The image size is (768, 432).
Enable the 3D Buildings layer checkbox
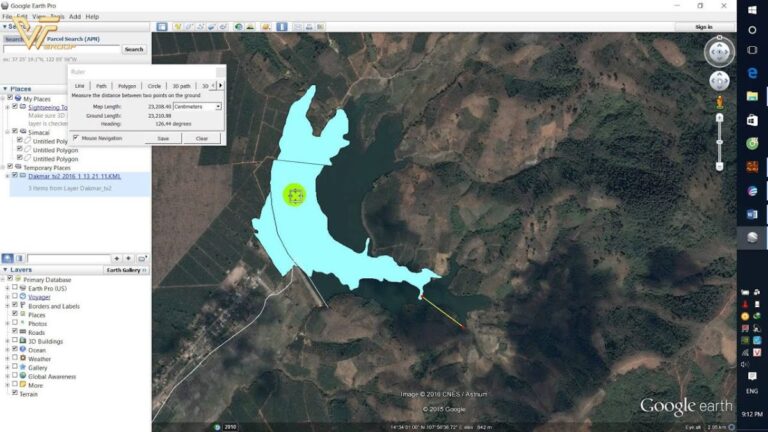coord(15,340)
